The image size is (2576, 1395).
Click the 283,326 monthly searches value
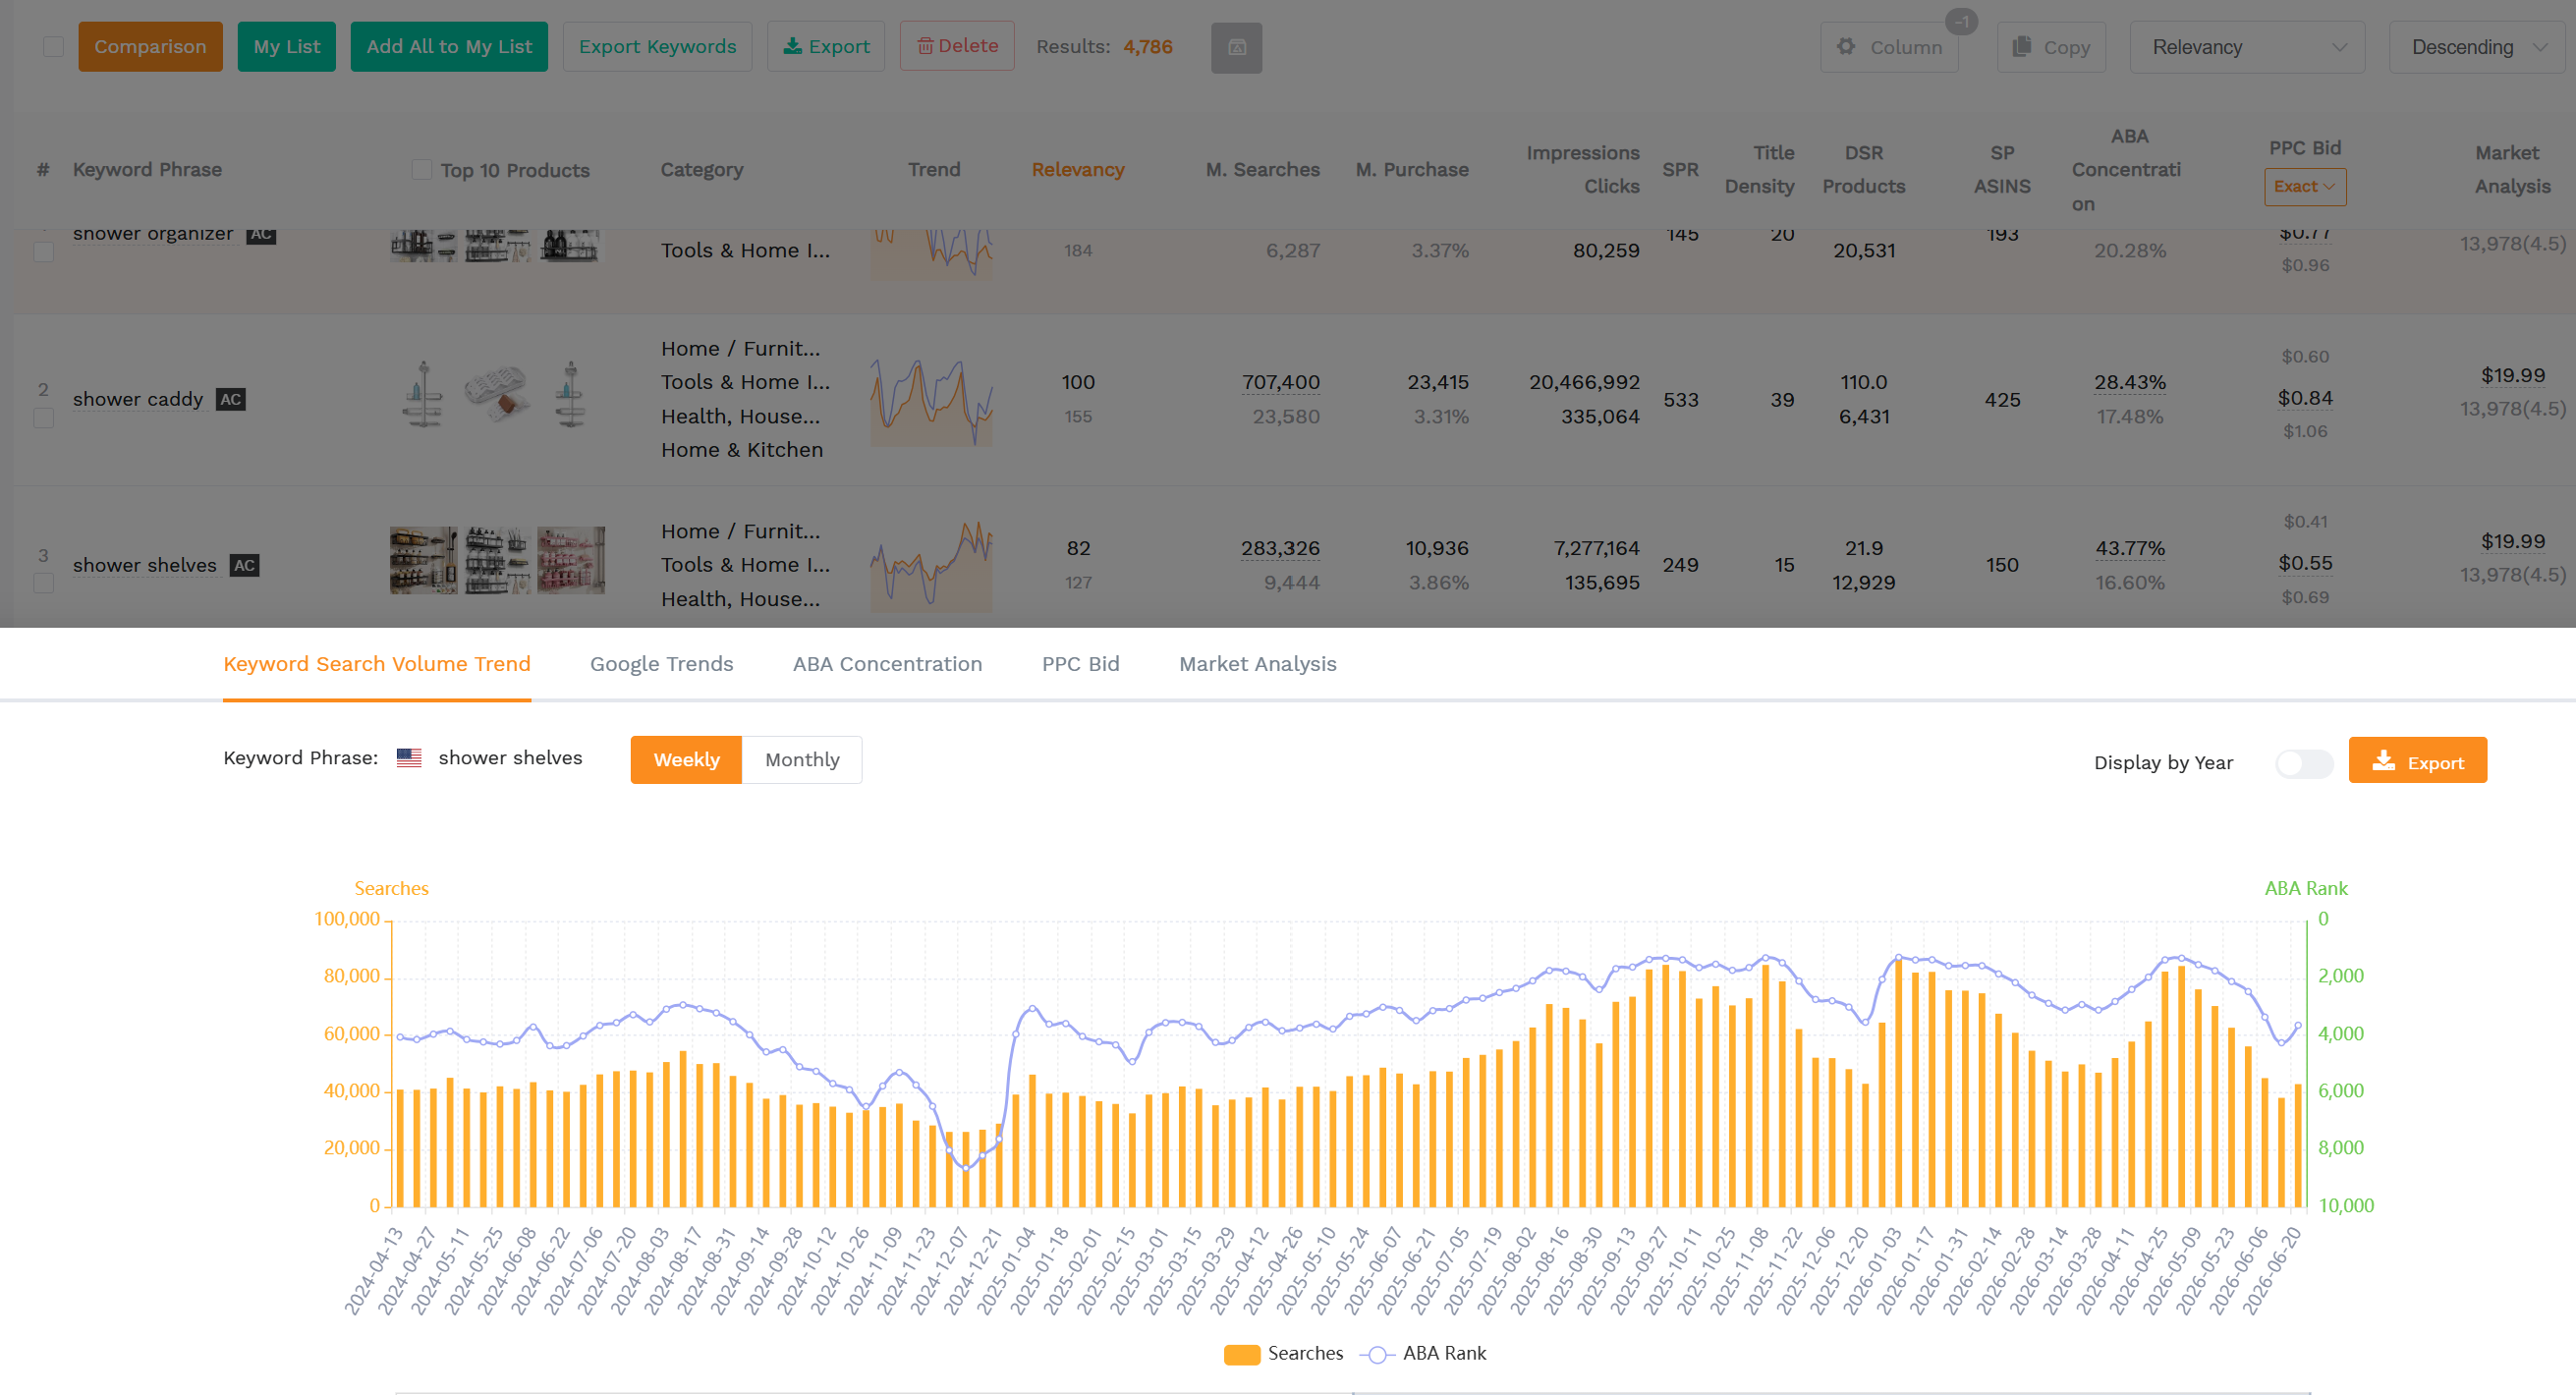(x=1280, y=549)
